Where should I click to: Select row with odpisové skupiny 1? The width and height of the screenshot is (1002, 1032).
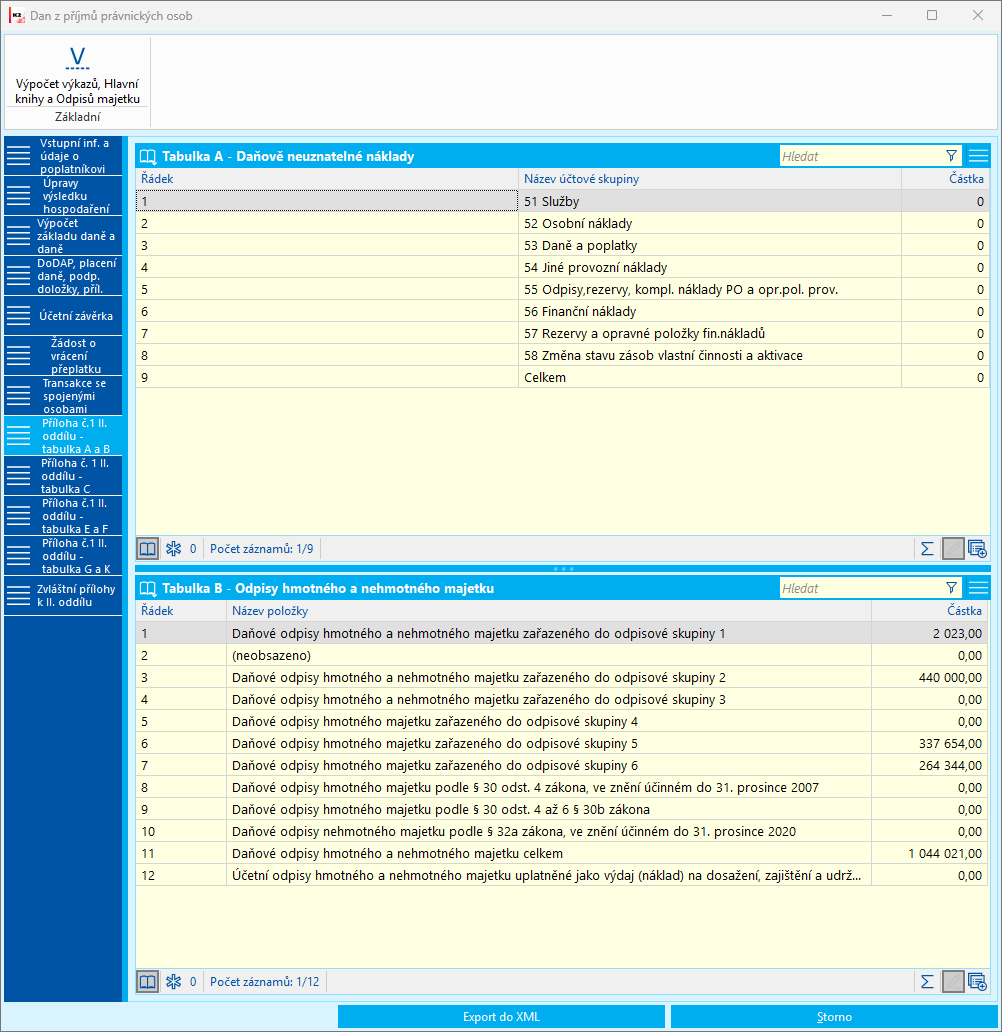click(x=562, y=634)
